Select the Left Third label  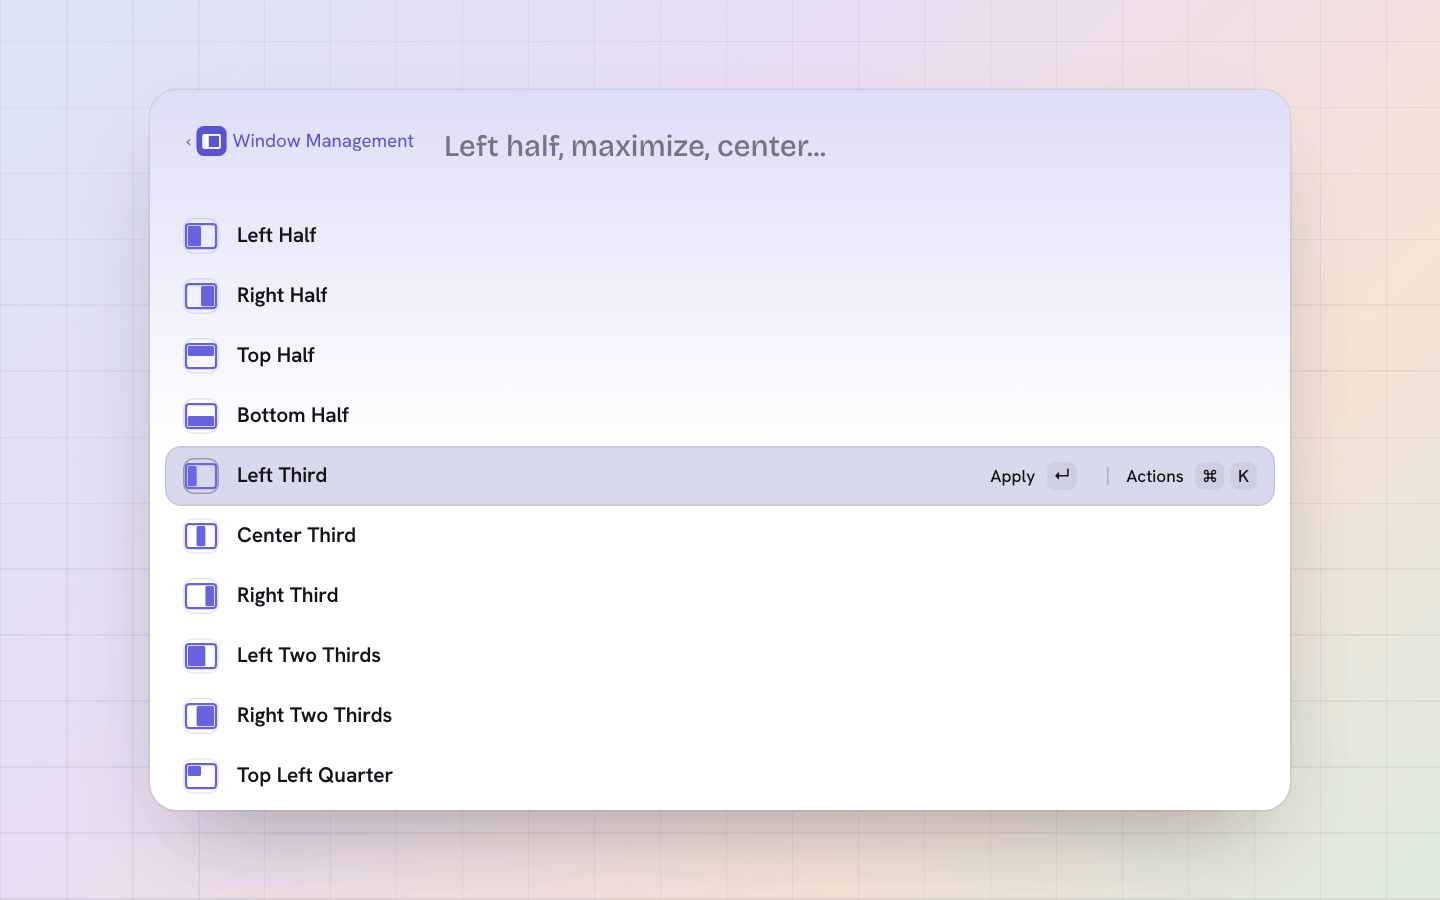[x=282, y=475]
